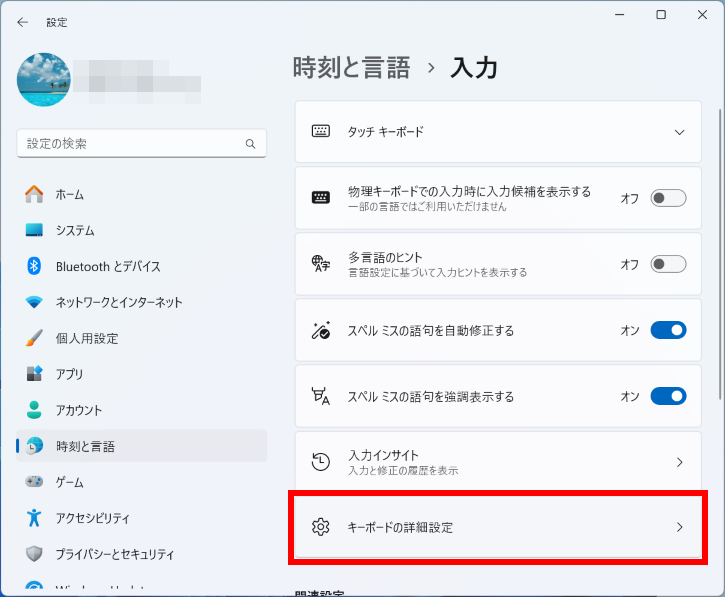Select 時刻と言語 in the sidebar

click(x=141, y=446)
